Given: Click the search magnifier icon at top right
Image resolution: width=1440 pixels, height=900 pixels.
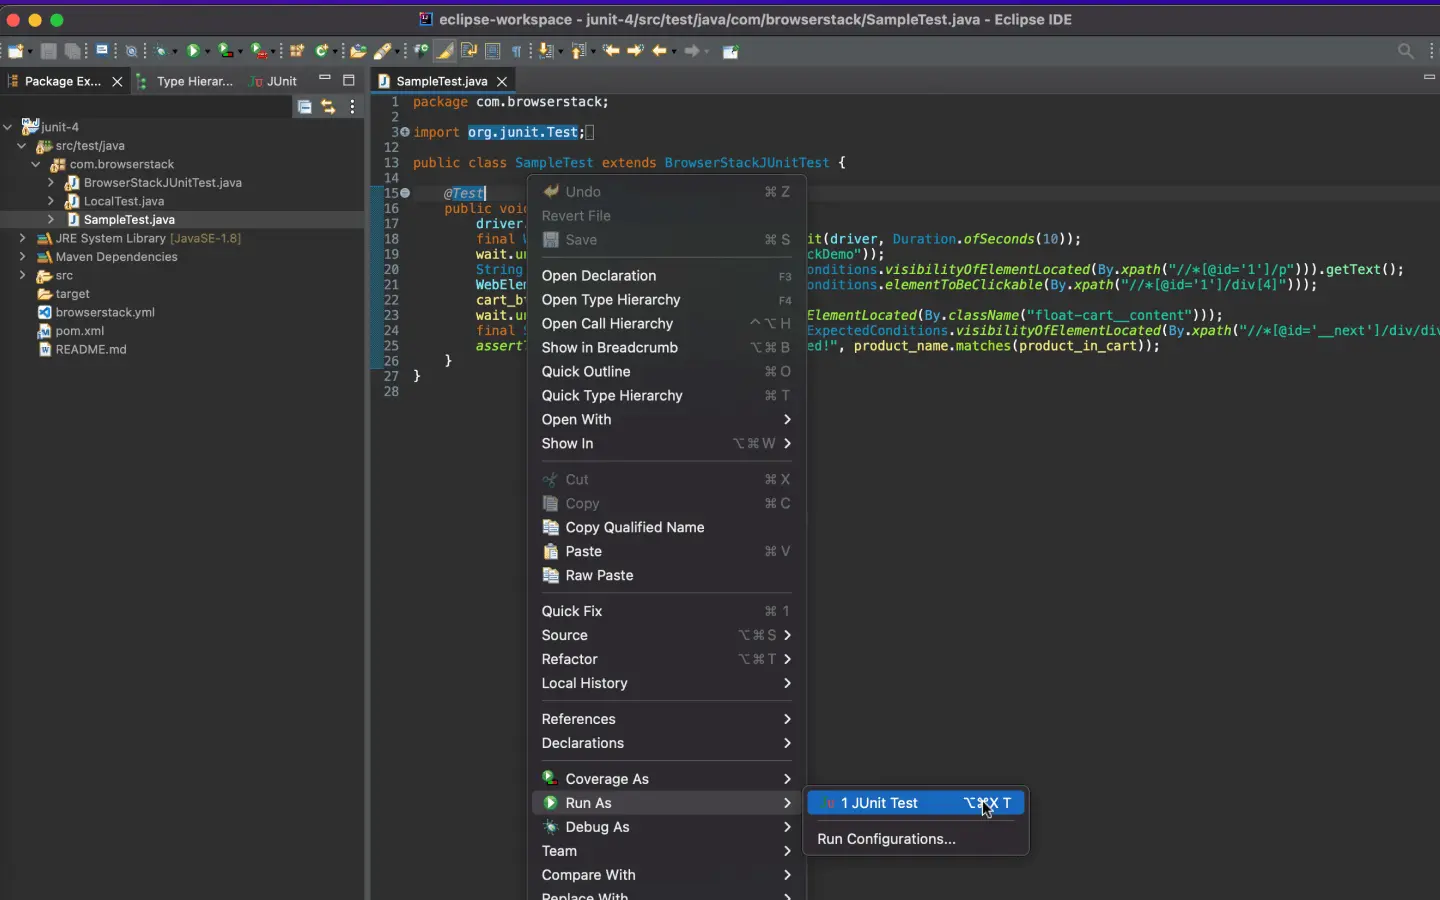Looking at the screenshot, I should [1405, 51].
